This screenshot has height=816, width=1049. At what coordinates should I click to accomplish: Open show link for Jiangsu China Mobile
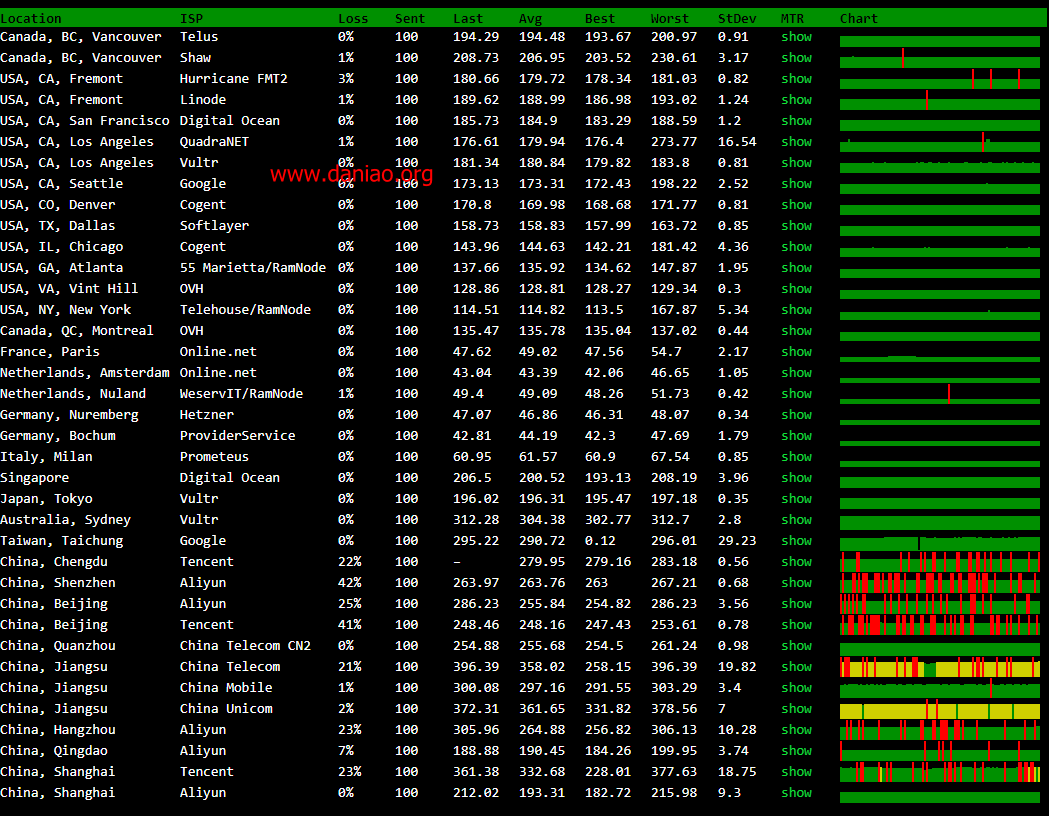pyautogui.click(x=796, y=688)
